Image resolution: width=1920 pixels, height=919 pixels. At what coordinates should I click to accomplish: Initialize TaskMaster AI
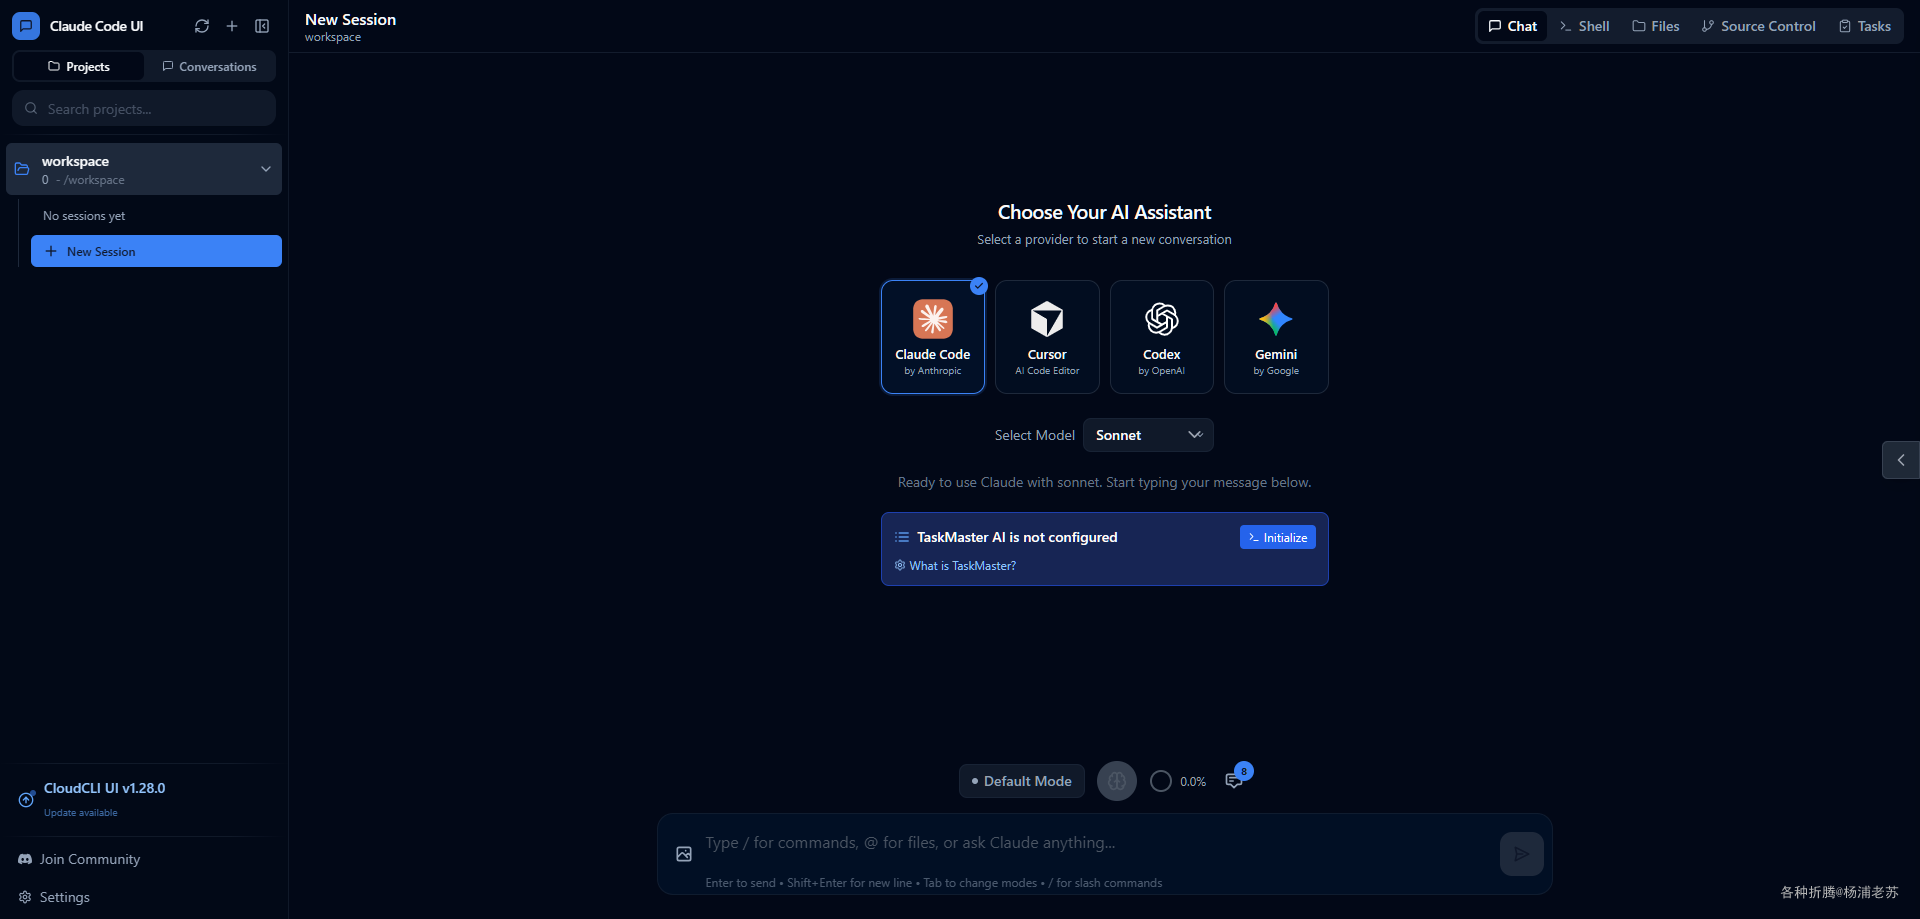pos(1278,537)
